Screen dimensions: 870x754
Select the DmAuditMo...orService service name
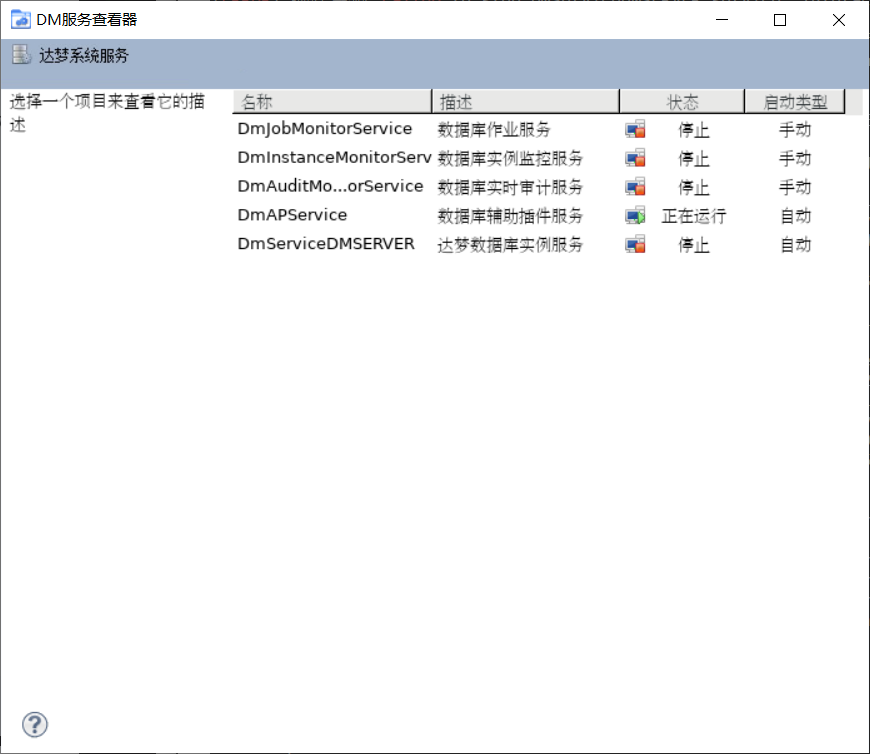(330, 187)
